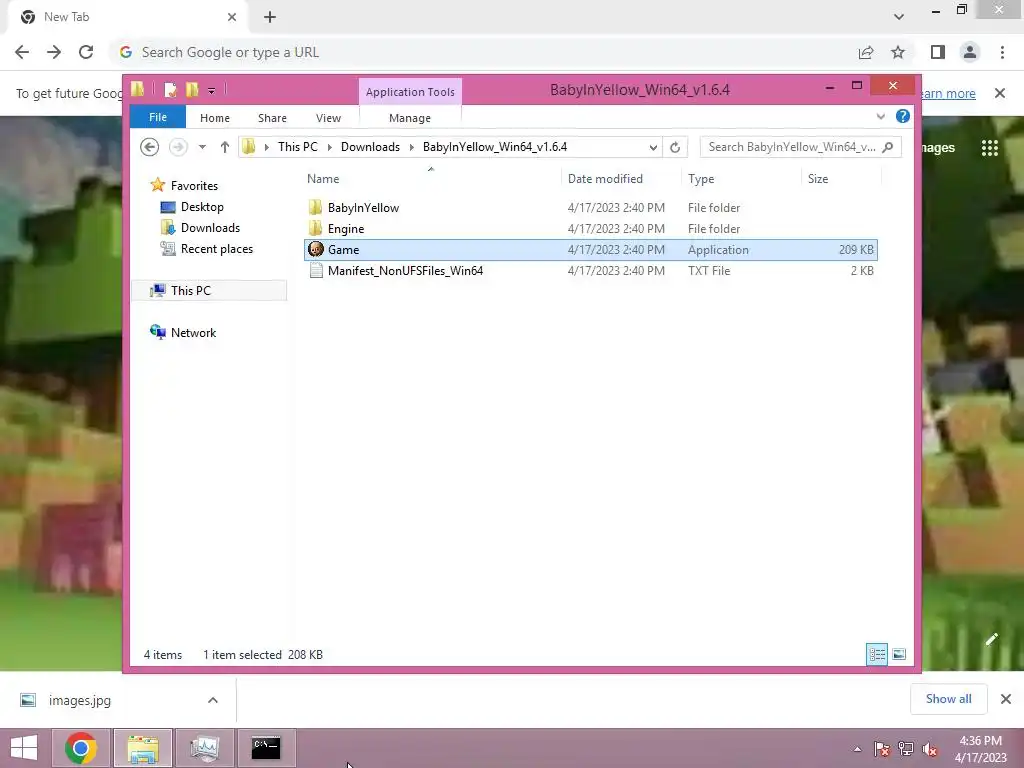1024x768 pixels.
Task: Customize Chrome page pencil icon
Action: (x=991, y=639)
